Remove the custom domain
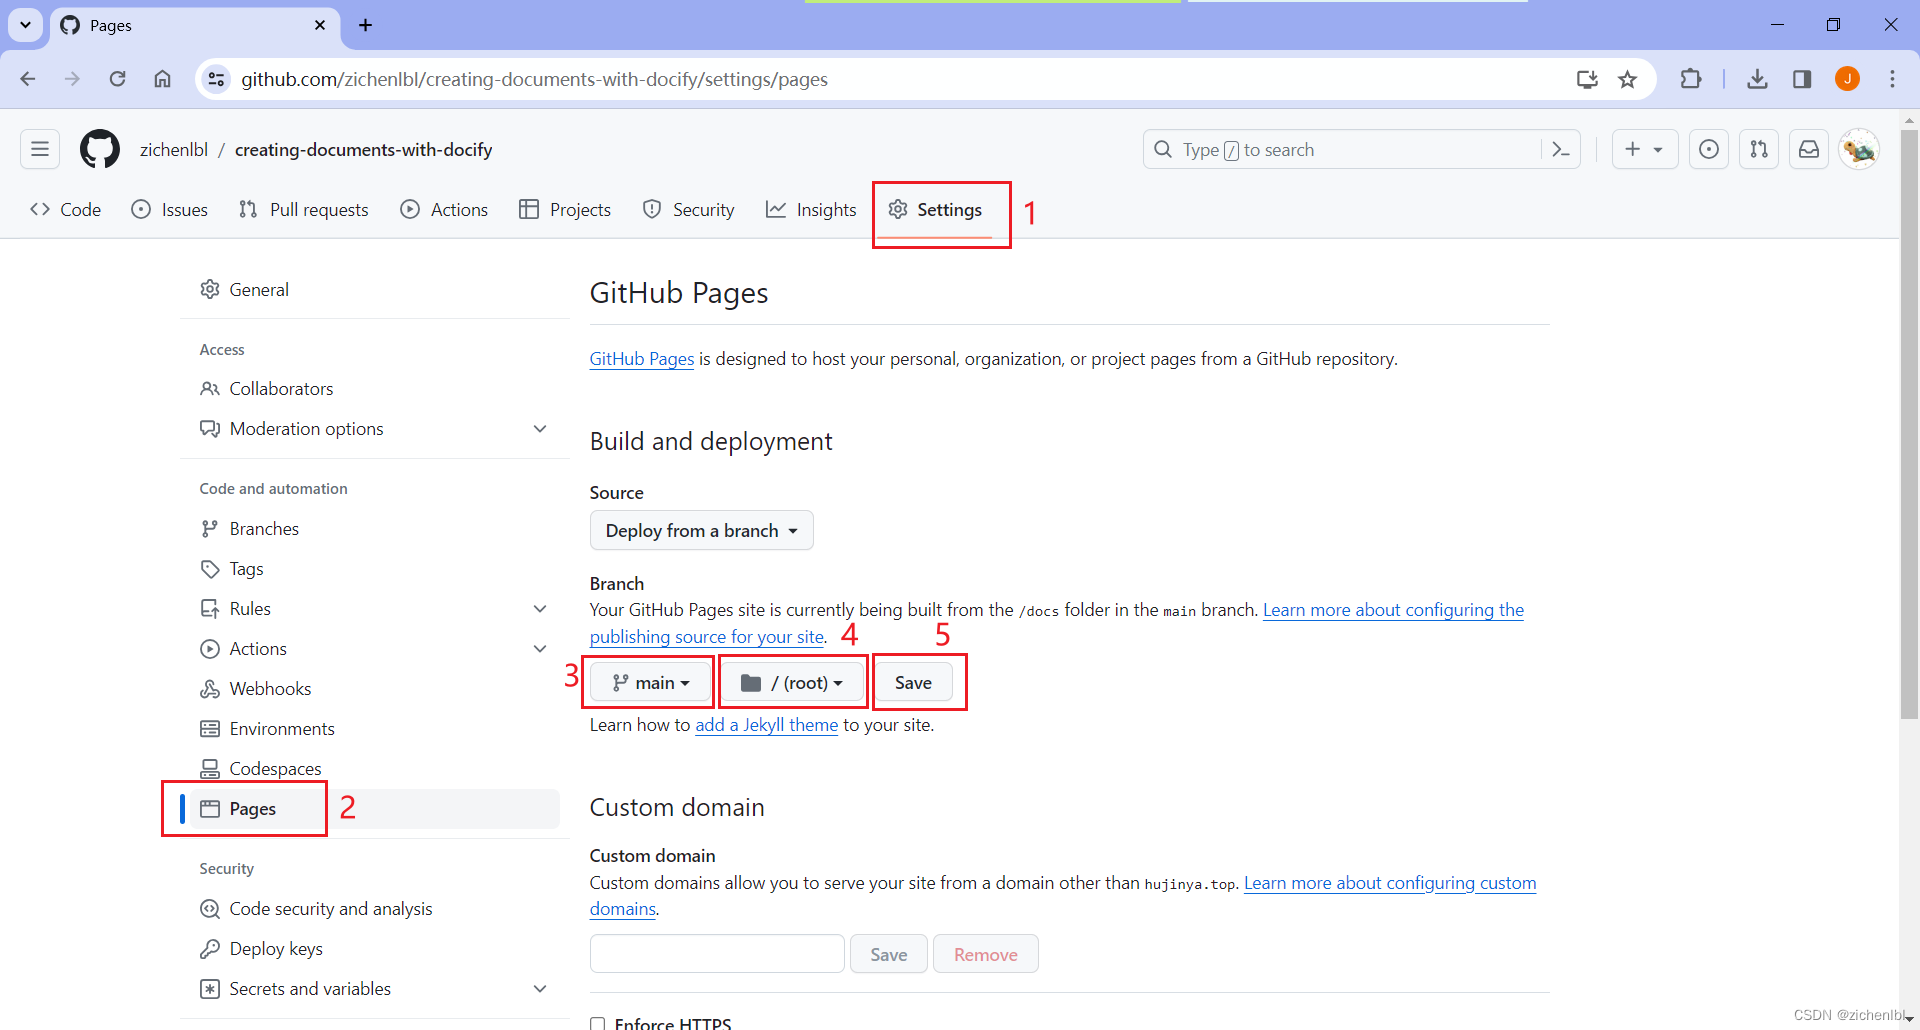Screen dimensions: 1920x1030 (985, 954)
